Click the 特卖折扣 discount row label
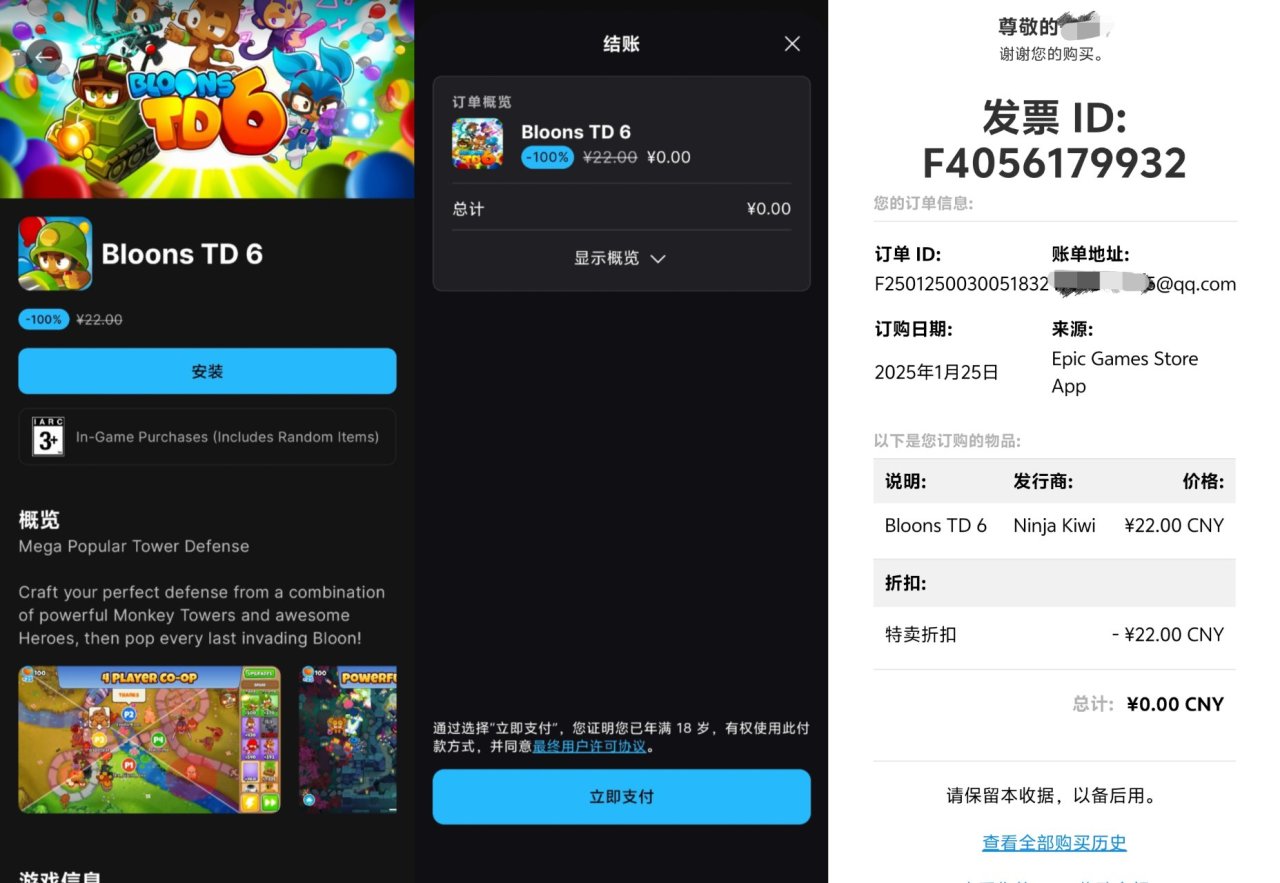Screen dimensions: 1280x883 click(x=920, y=635)
